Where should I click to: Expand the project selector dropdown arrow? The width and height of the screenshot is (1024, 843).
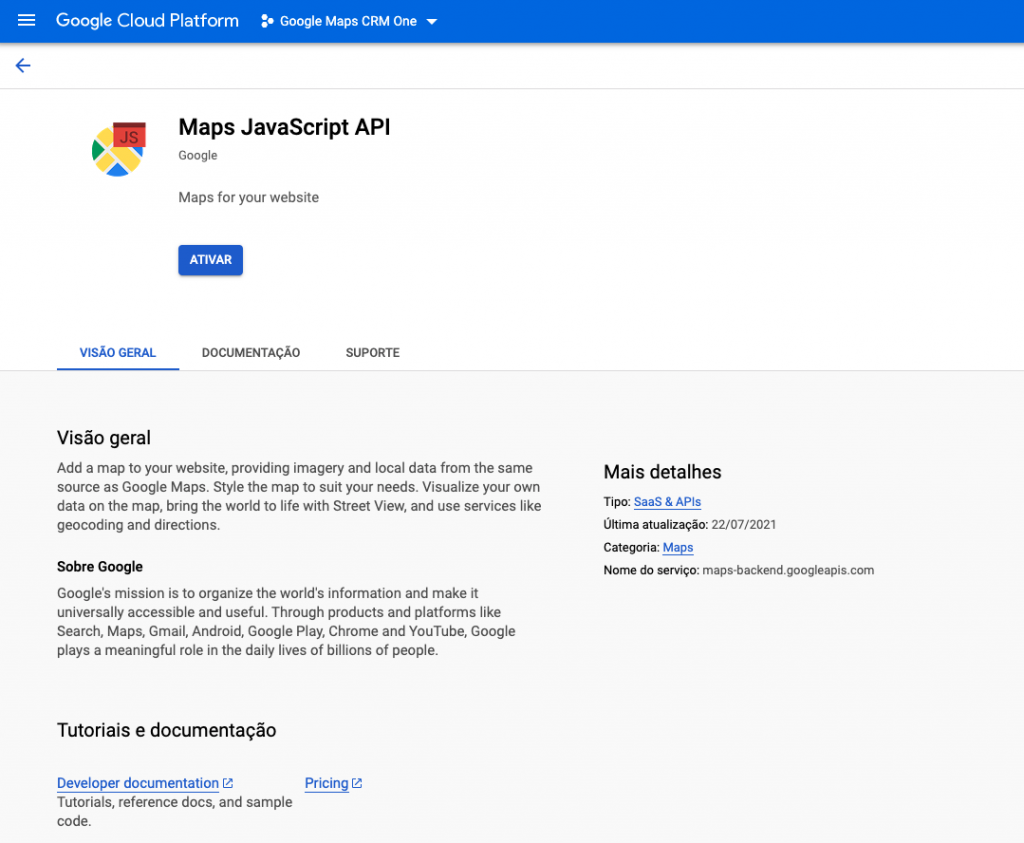point(432,21)
